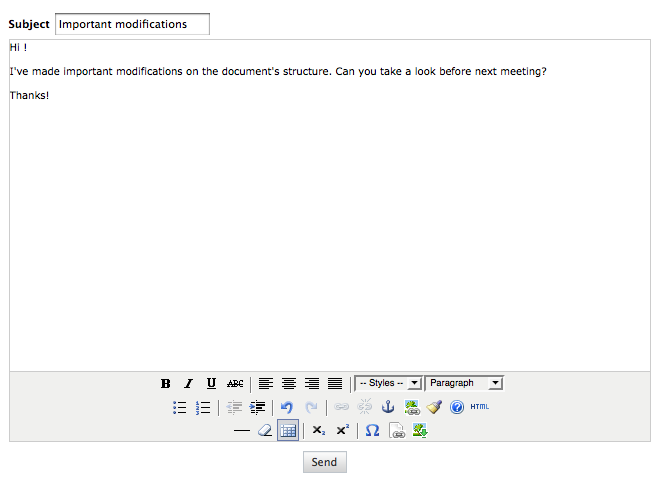The width and height of the screenshot is (661, 484).
Task: Clean up messy code with brush
Action: (x=434, y=407)
